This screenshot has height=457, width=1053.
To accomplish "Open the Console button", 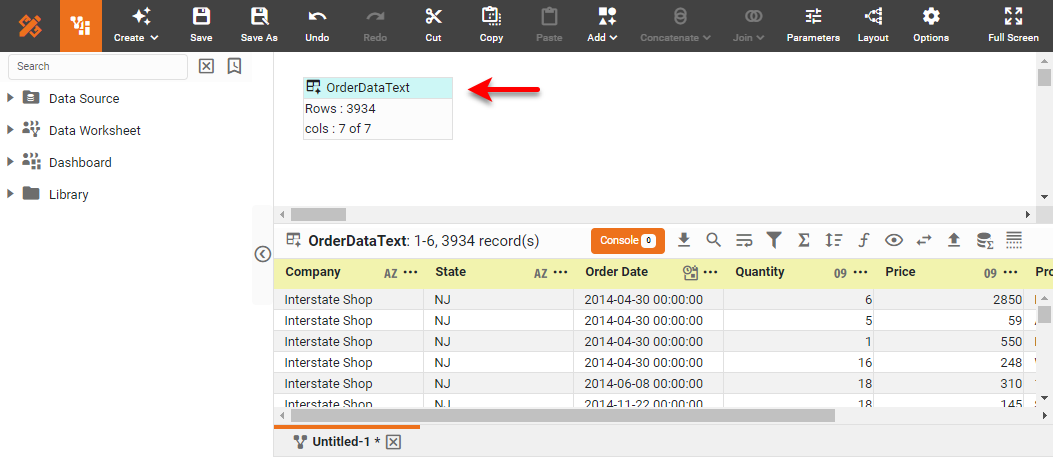I will coord(628,240).
